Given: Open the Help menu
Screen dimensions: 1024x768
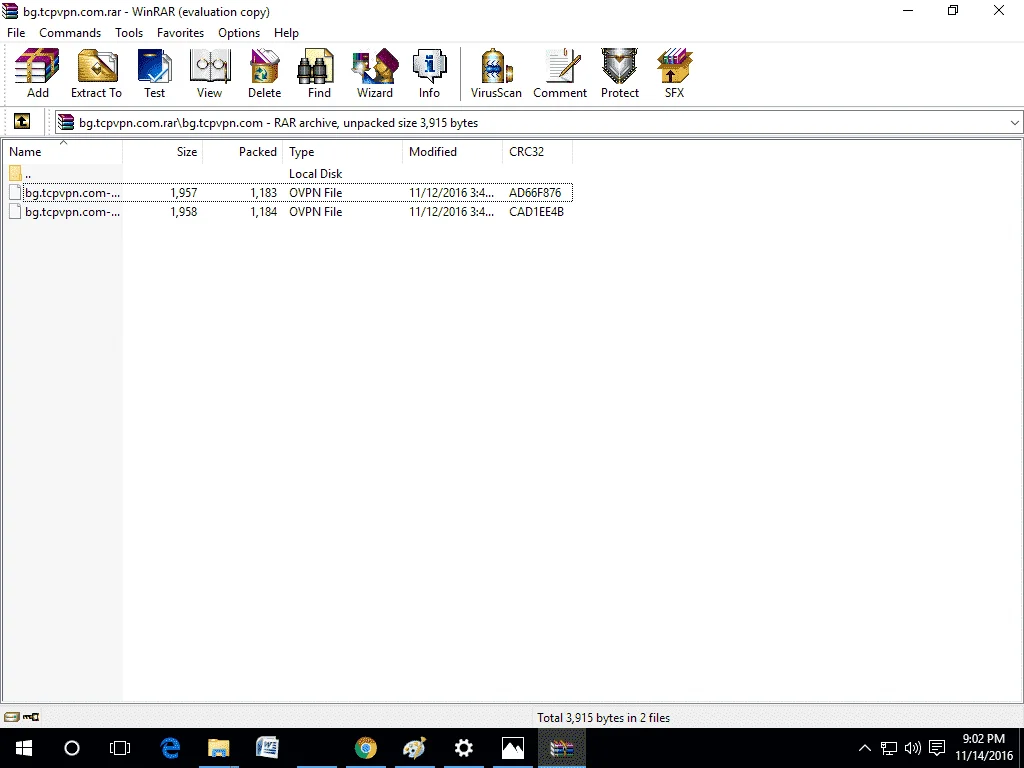Looking at the screenshot, I should point(286,33).
